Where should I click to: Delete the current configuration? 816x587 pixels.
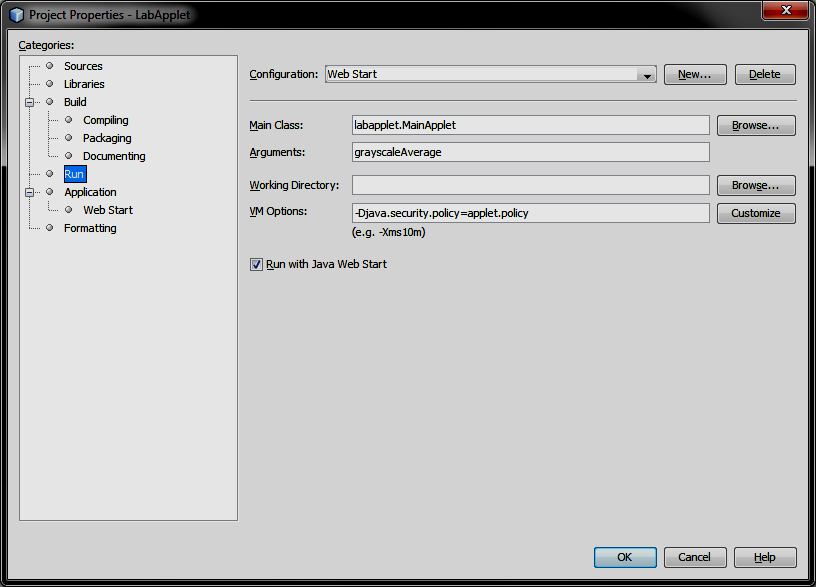pos(764,74)
